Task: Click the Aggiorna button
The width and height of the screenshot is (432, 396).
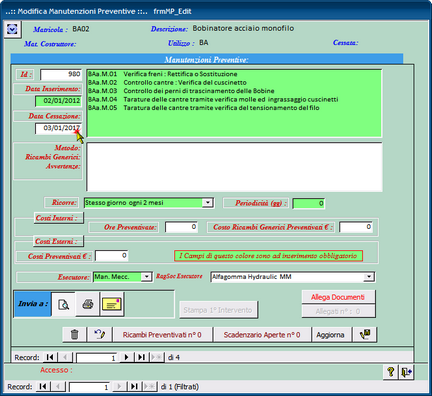Action: coord(330,334)
